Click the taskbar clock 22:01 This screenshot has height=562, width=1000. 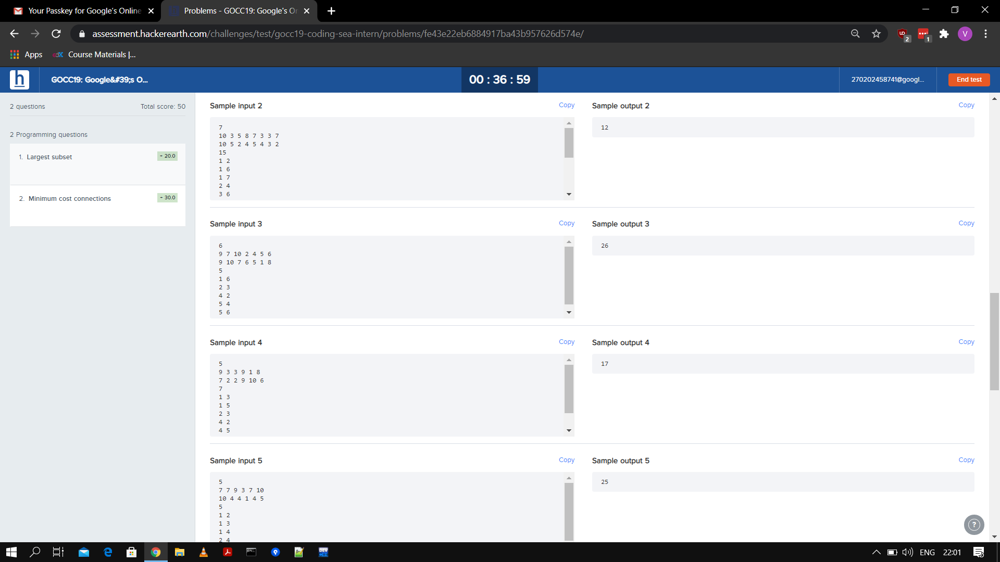click(x=952, y=552)
